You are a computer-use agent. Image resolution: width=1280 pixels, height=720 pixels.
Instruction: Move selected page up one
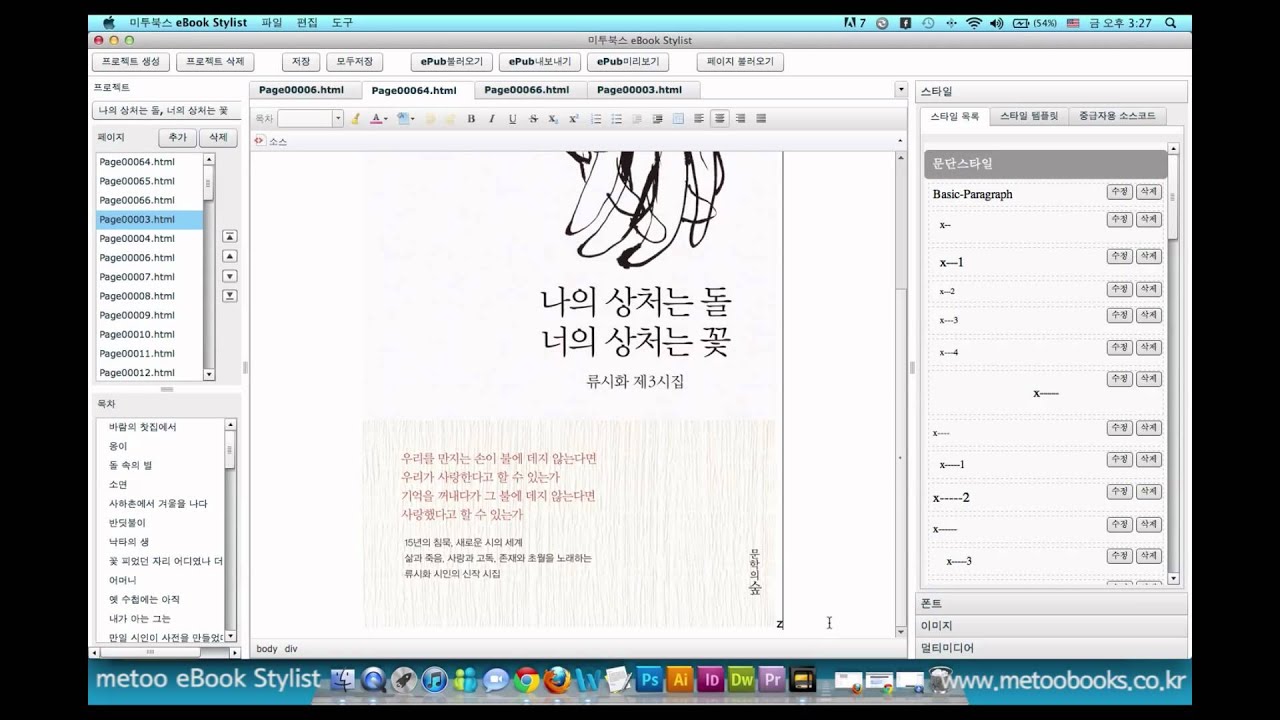[x=229, y=257]
